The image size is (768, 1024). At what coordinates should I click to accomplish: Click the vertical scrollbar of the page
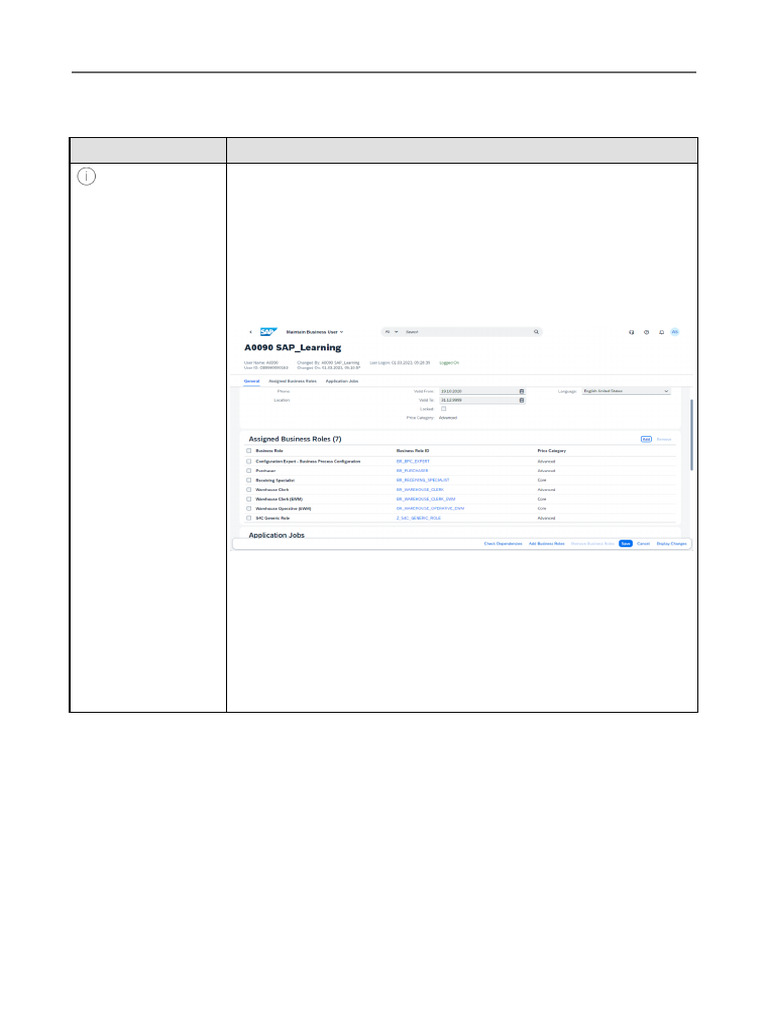click(691, 434)
